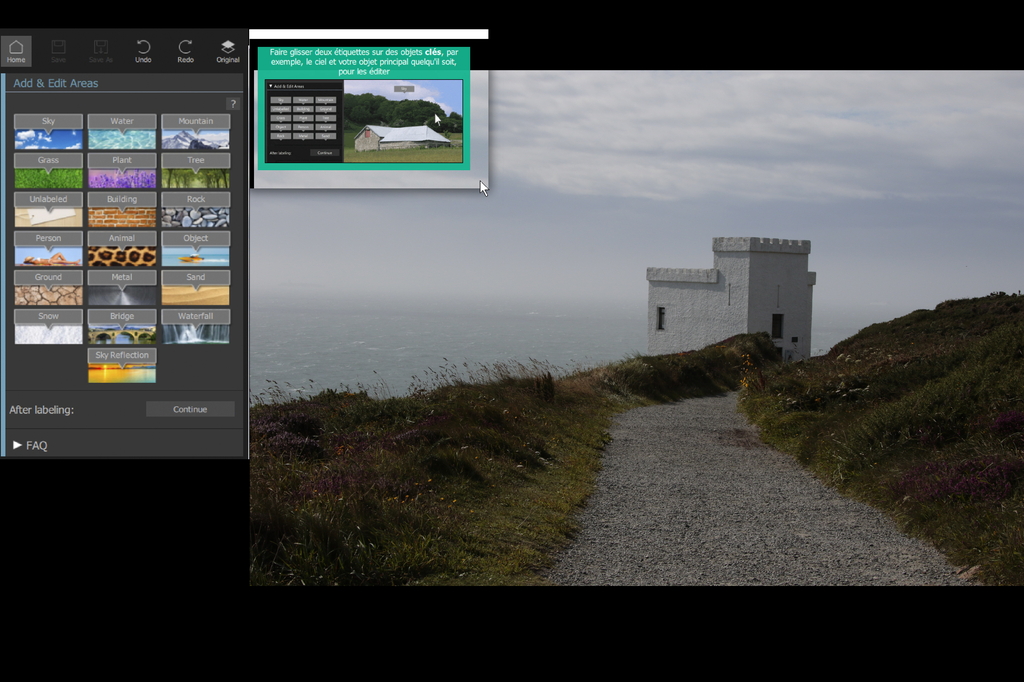
Task: Select the Person label tile
Action: 47,245
